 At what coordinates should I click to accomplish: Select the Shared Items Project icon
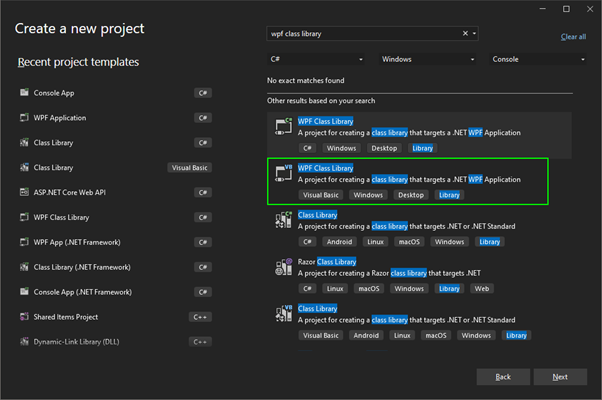click(x=24, y=317)
